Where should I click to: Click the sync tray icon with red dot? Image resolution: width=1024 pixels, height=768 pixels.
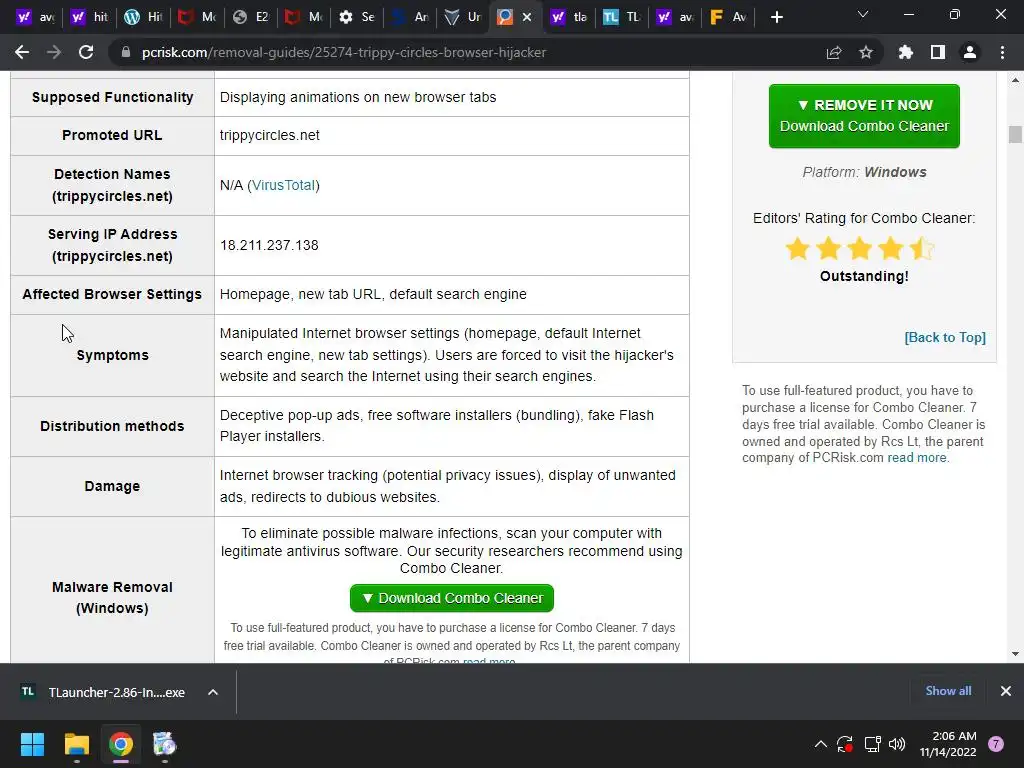844,744
